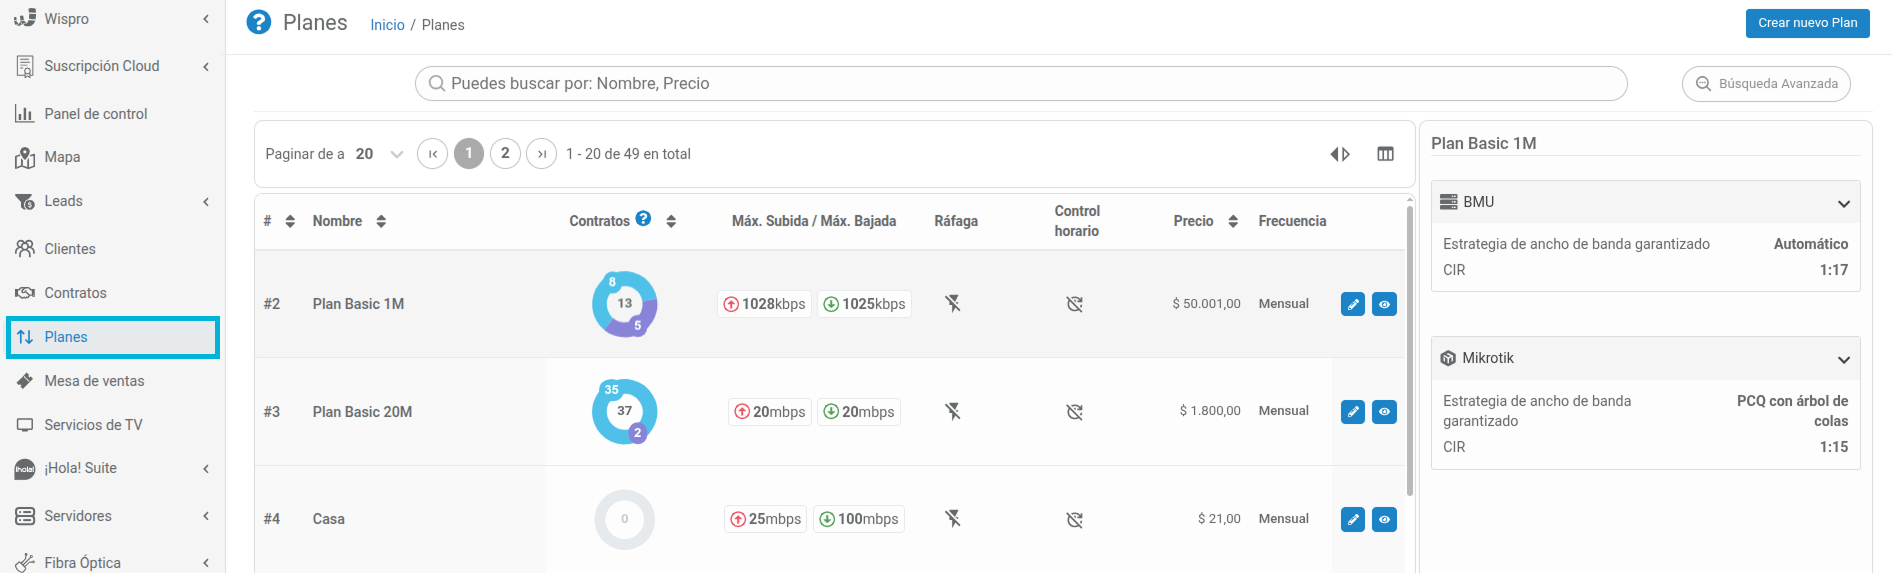Show Casa plan details eye icon
The width and height of the screenshot is (1892, 573).
coord(1384,519)
